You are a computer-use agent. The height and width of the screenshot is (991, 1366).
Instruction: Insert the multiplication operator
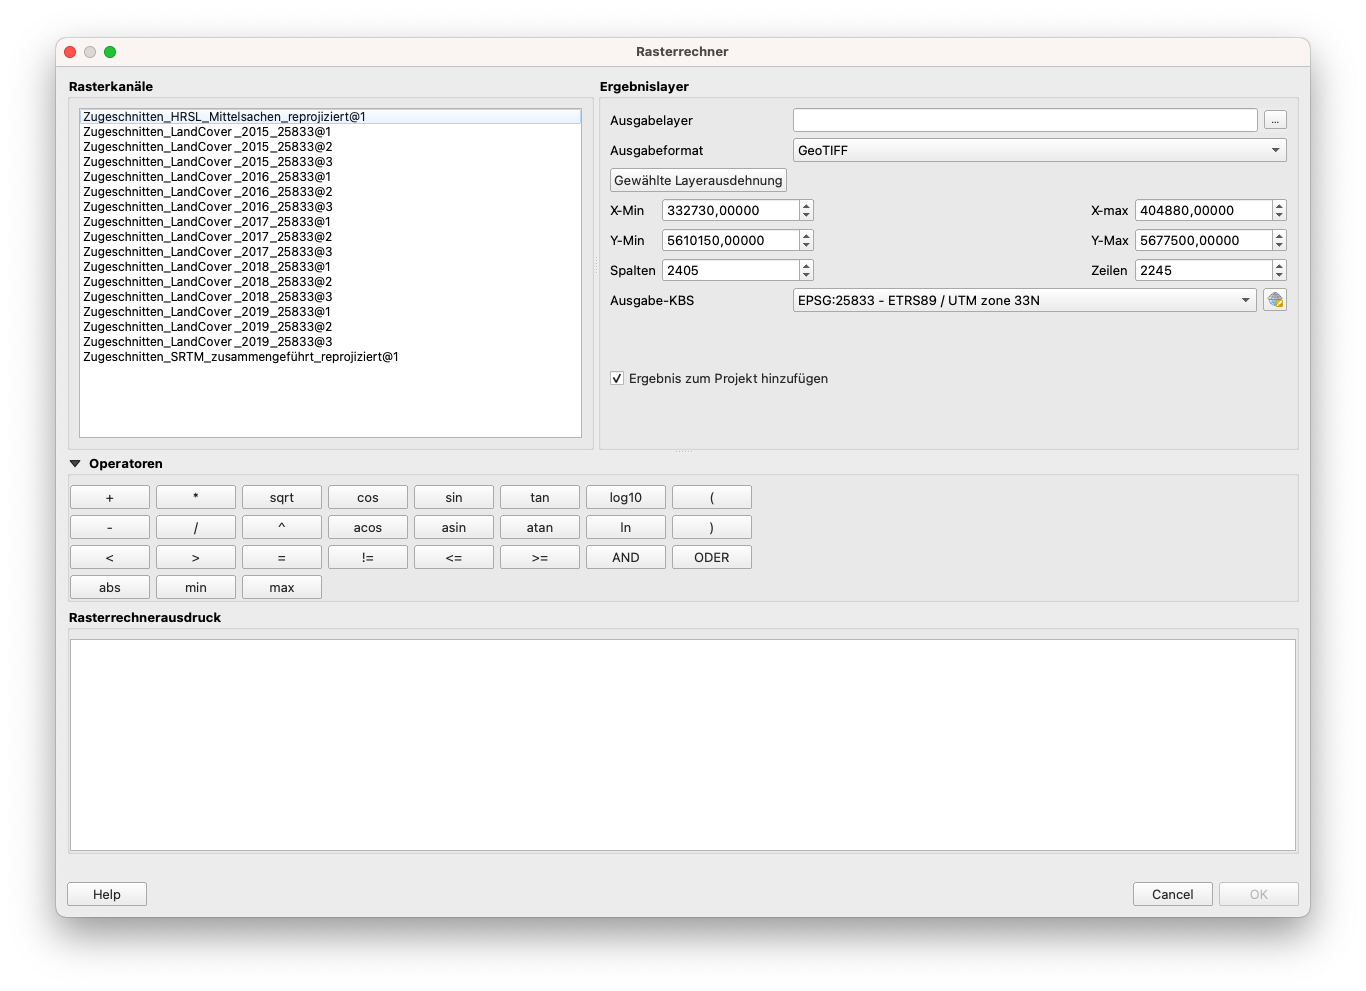pos(196,497)
